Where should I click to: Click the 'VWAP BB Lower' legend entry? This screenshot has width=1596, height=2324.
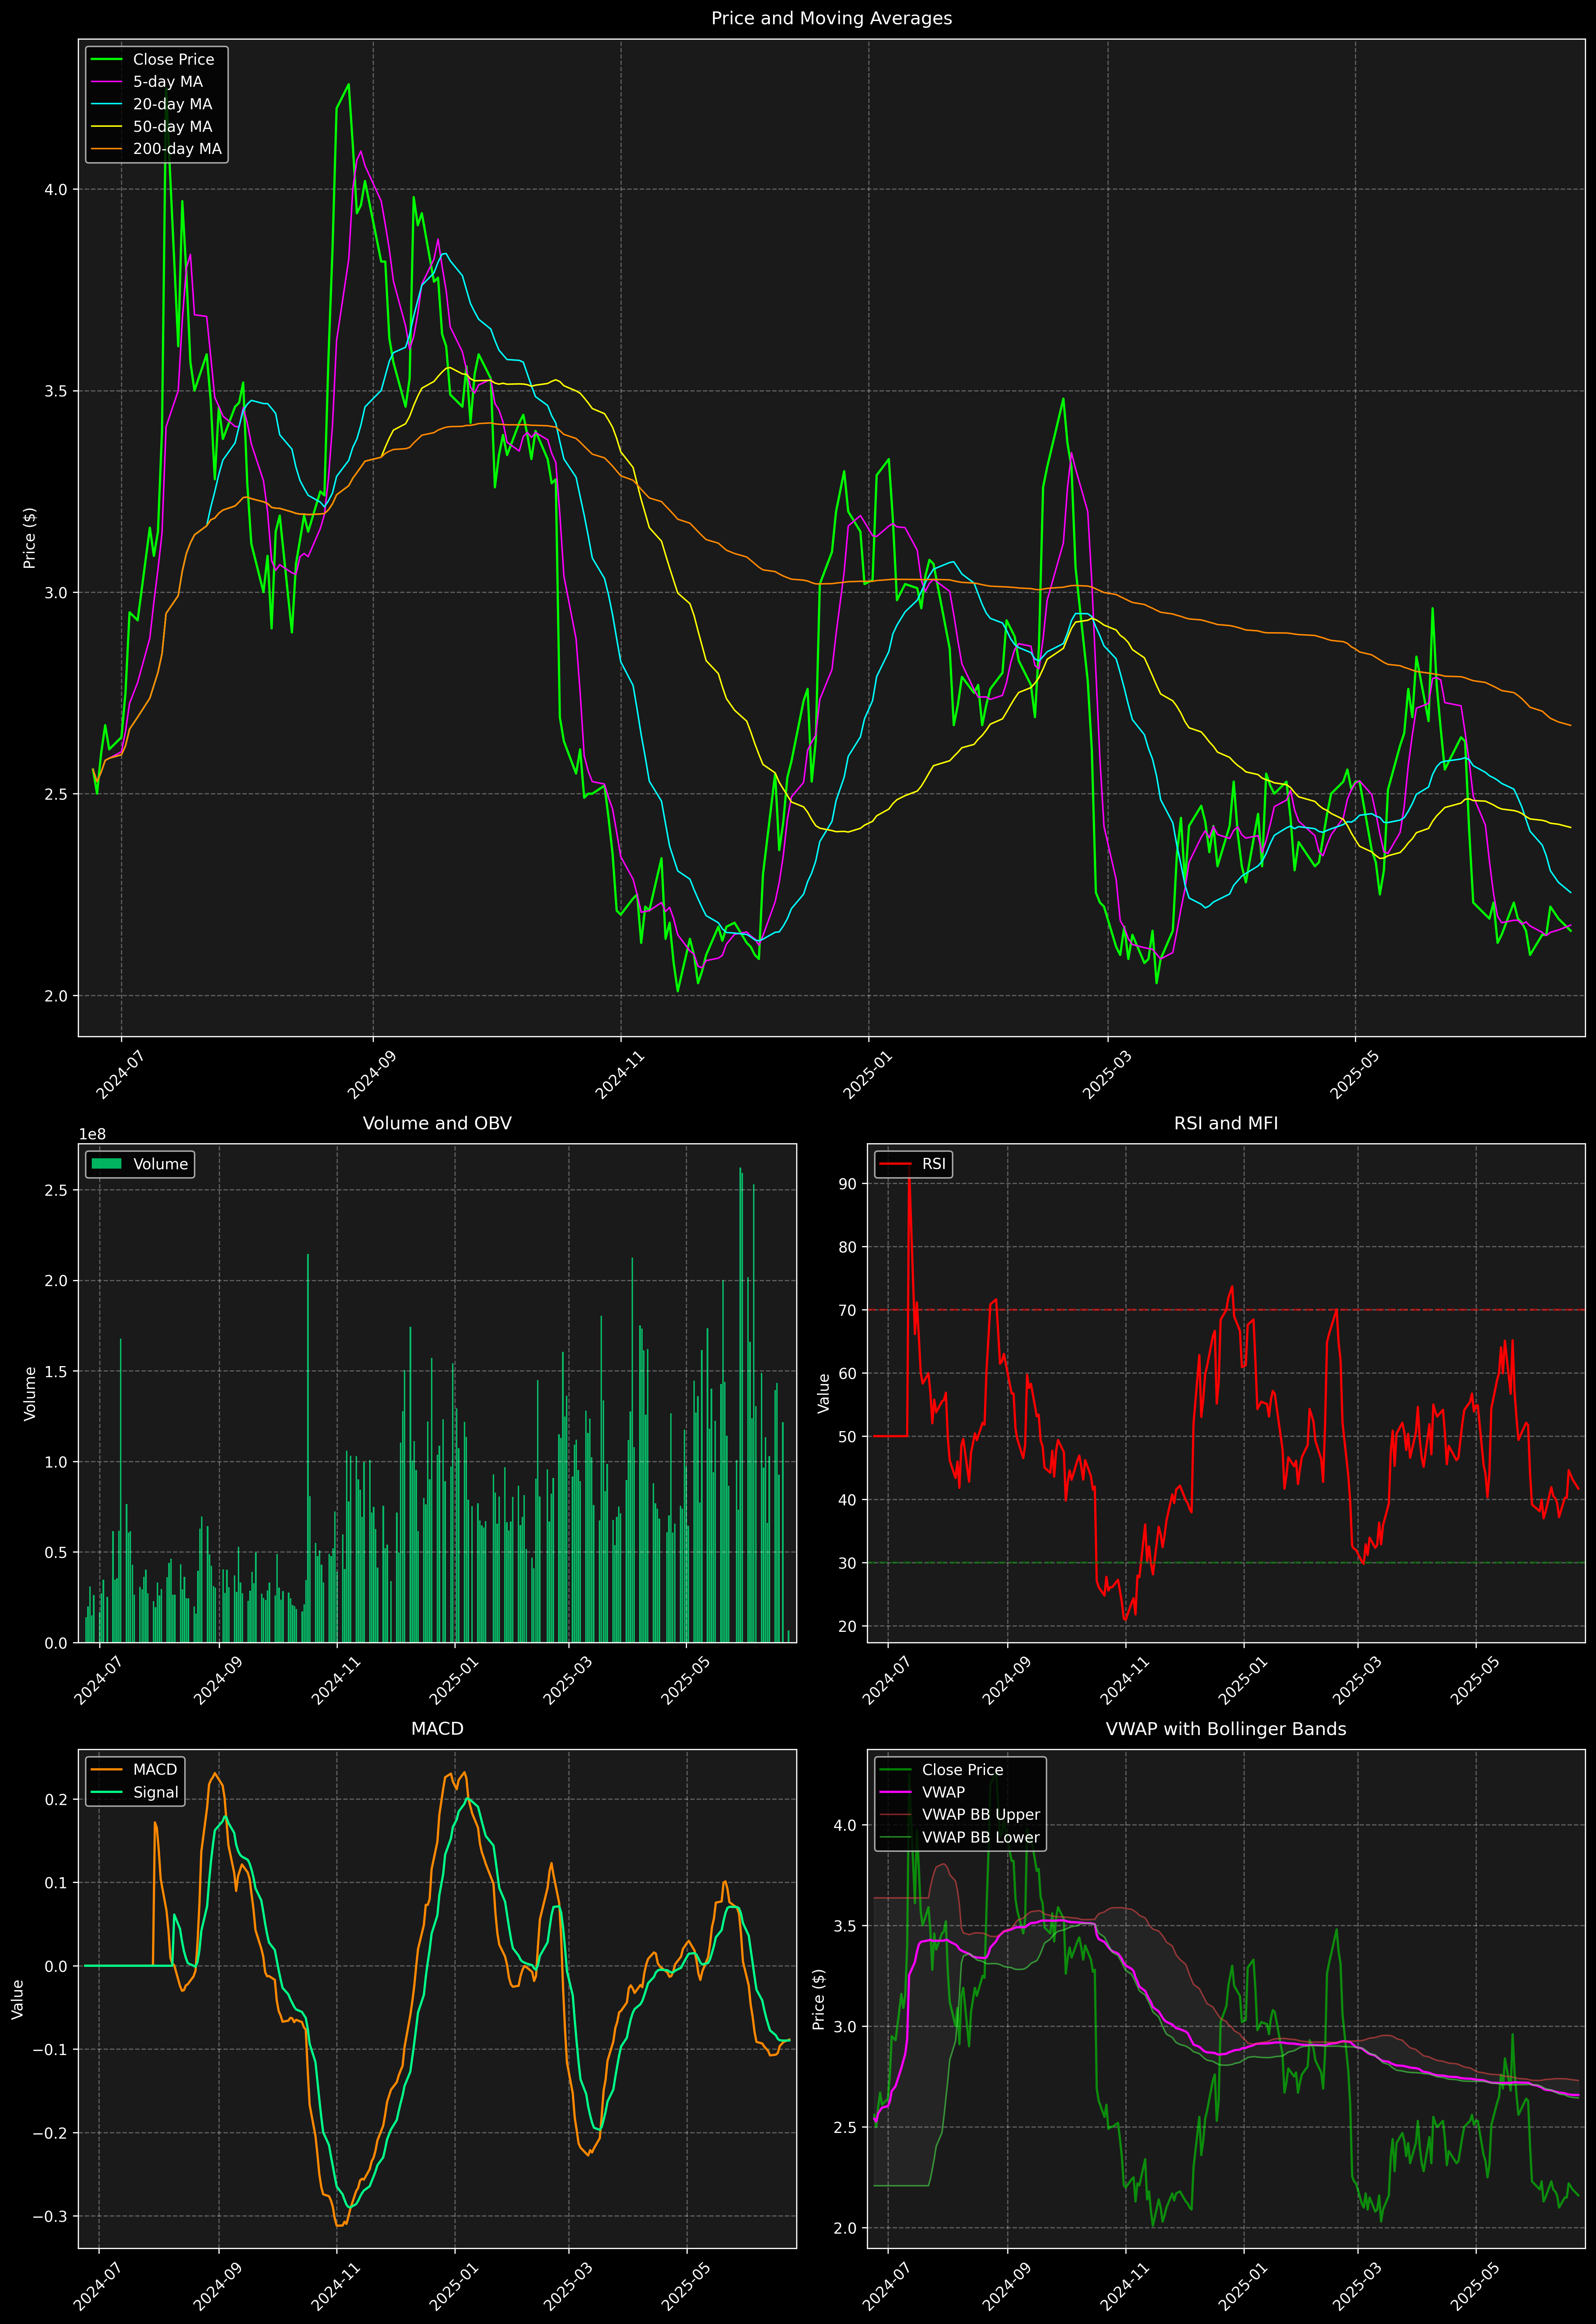(x=981, y=1837)
